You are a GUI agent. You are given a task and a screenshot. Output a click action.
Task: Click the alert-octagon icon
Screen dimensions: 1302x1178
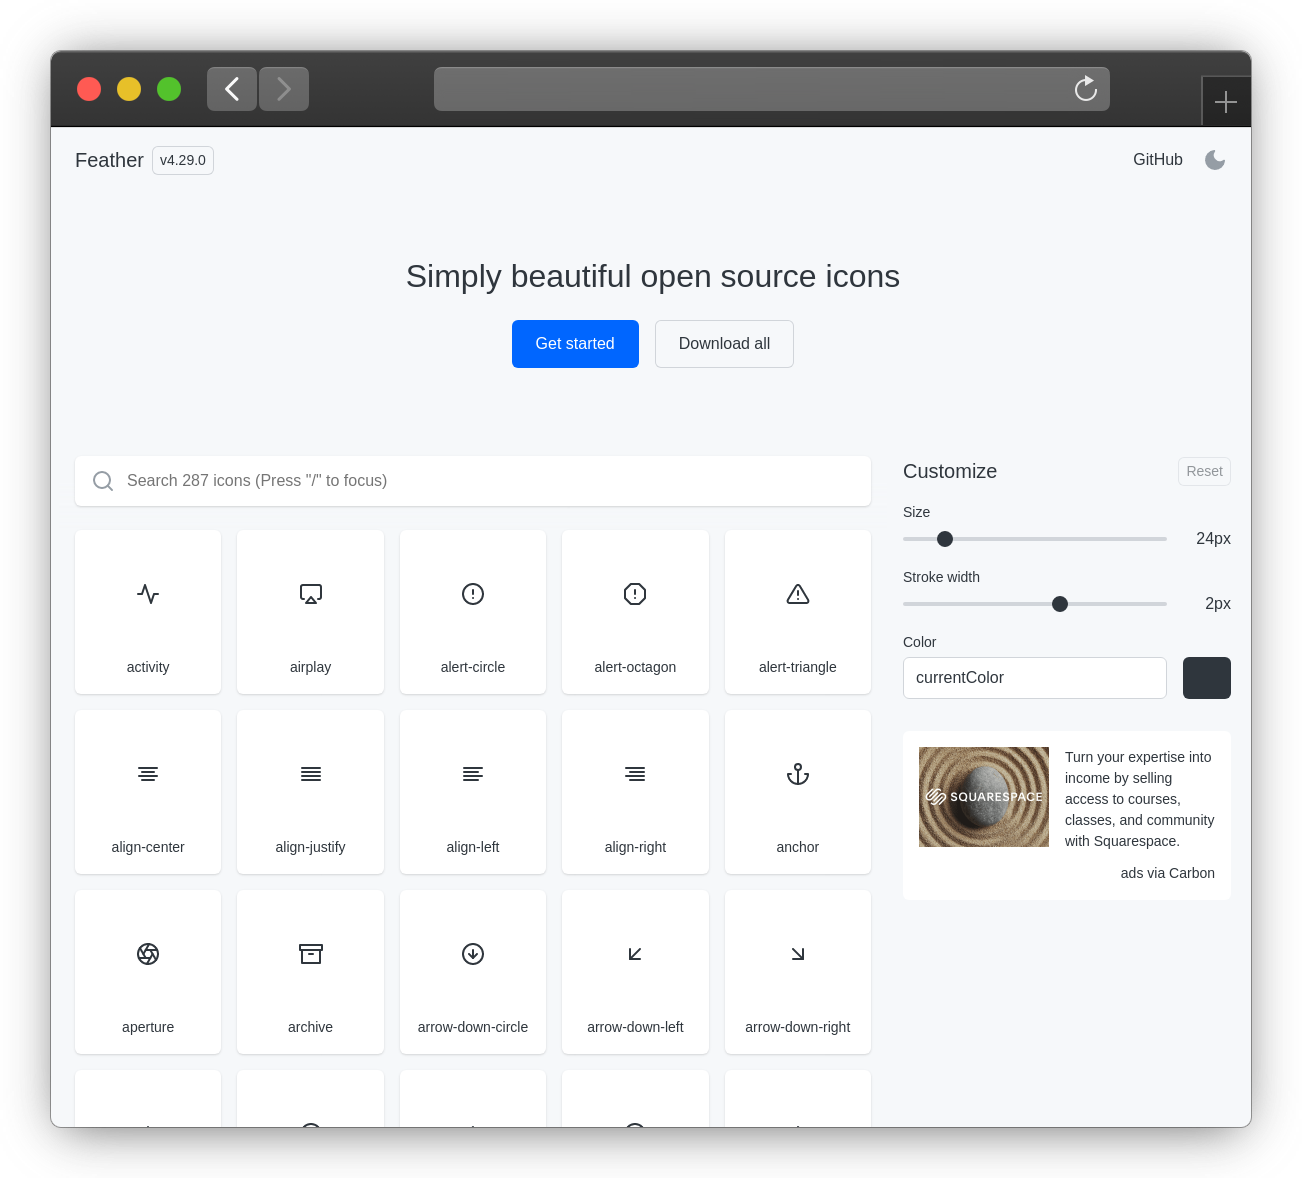tap(635, 594)
